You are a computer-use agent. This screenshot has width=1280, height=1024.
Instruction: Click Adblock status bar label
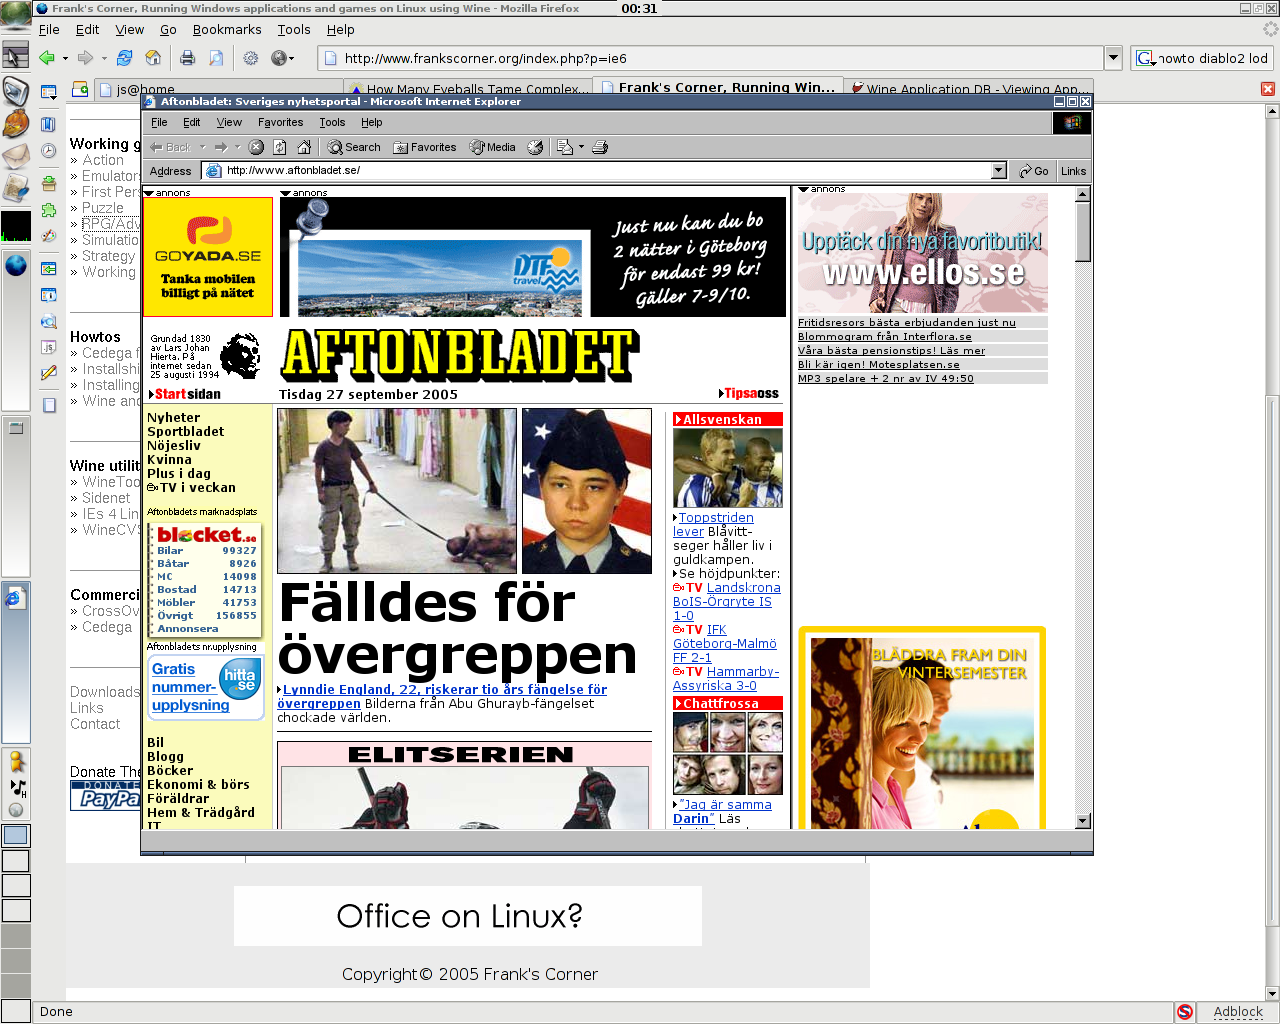point(1238,1012)
